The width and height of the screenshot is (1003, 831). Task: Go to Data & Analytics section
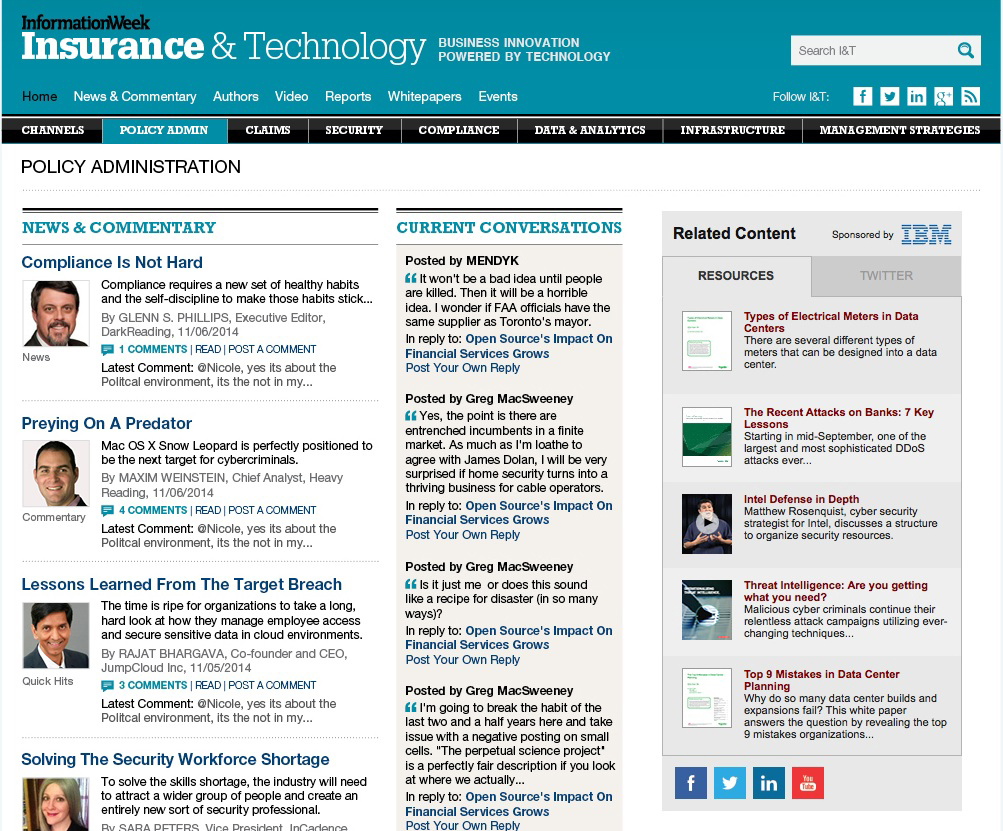589,130
